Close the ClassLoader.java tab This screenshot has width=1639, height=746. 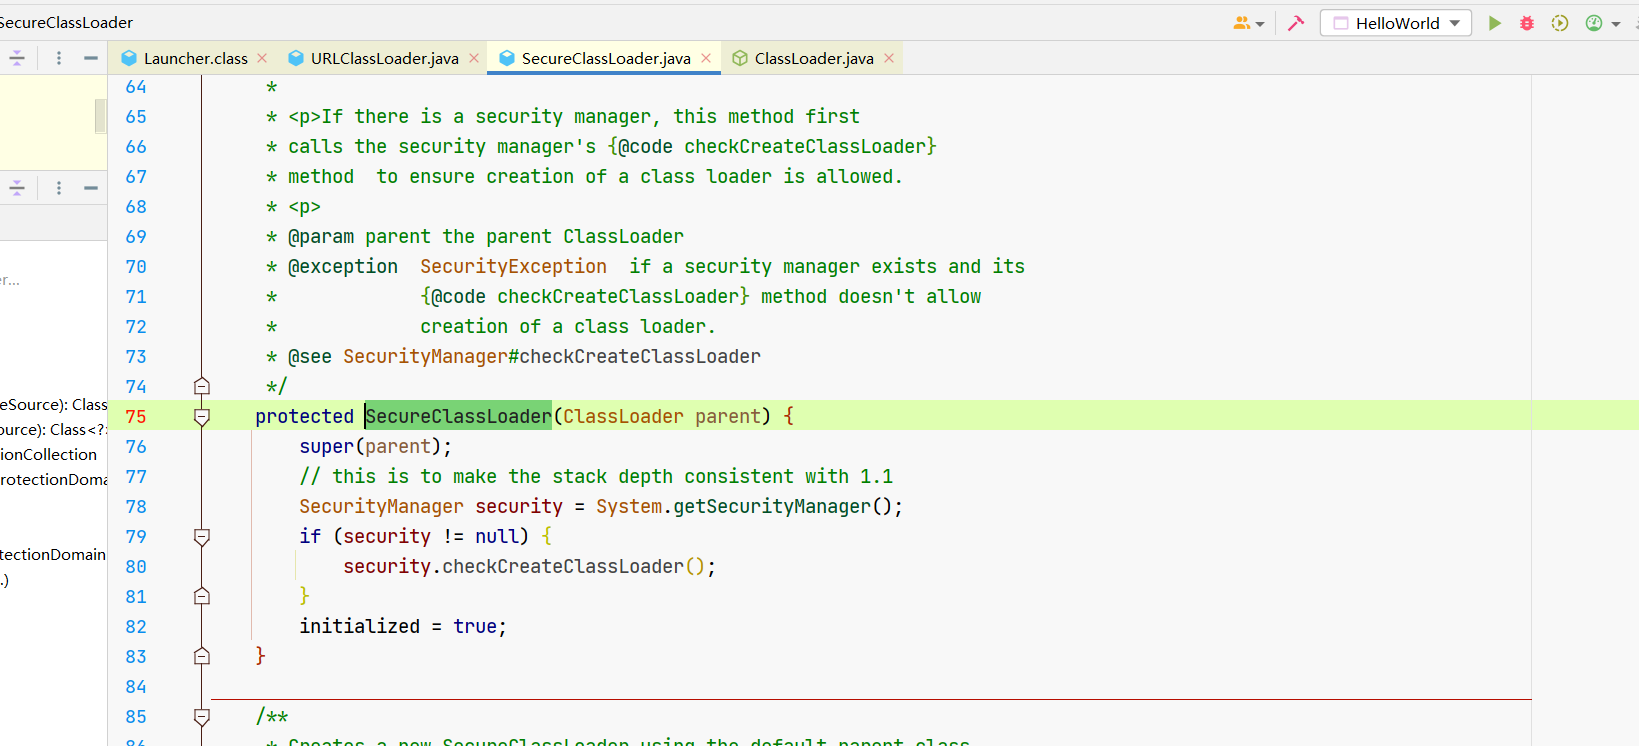(889, 58)
